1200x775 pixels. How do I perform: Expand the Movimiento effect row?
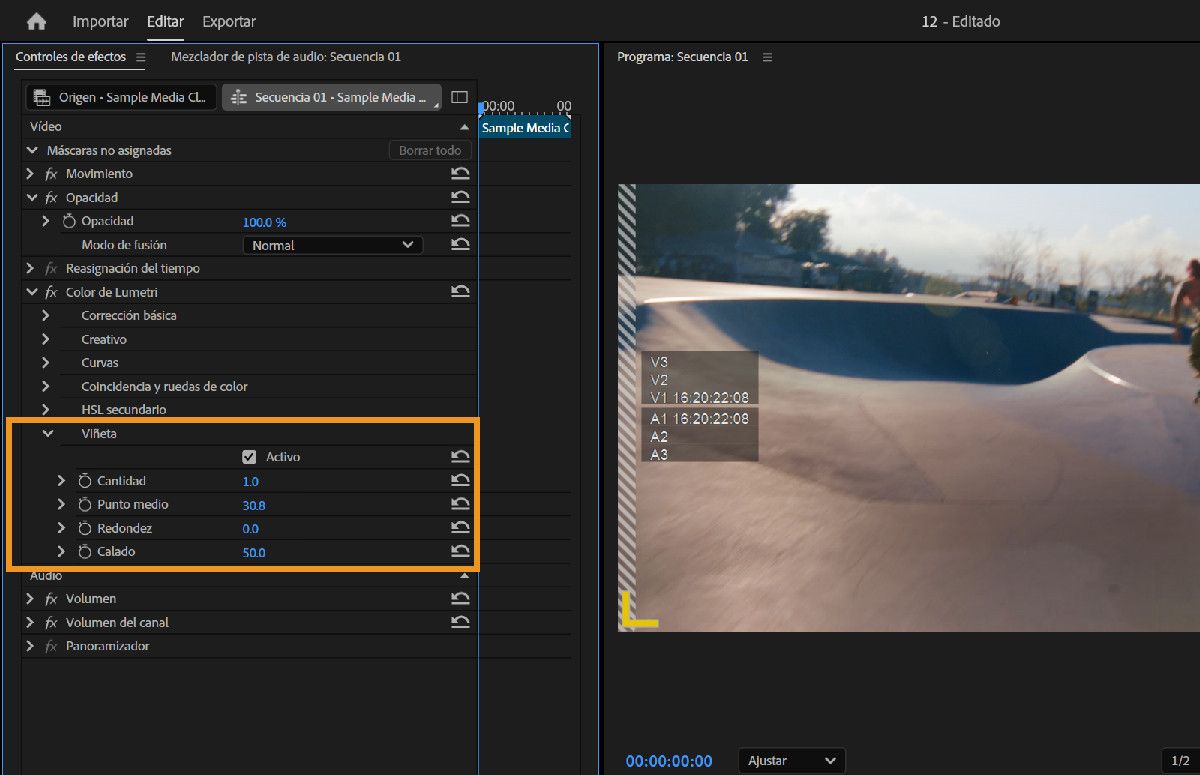point(31,174)
